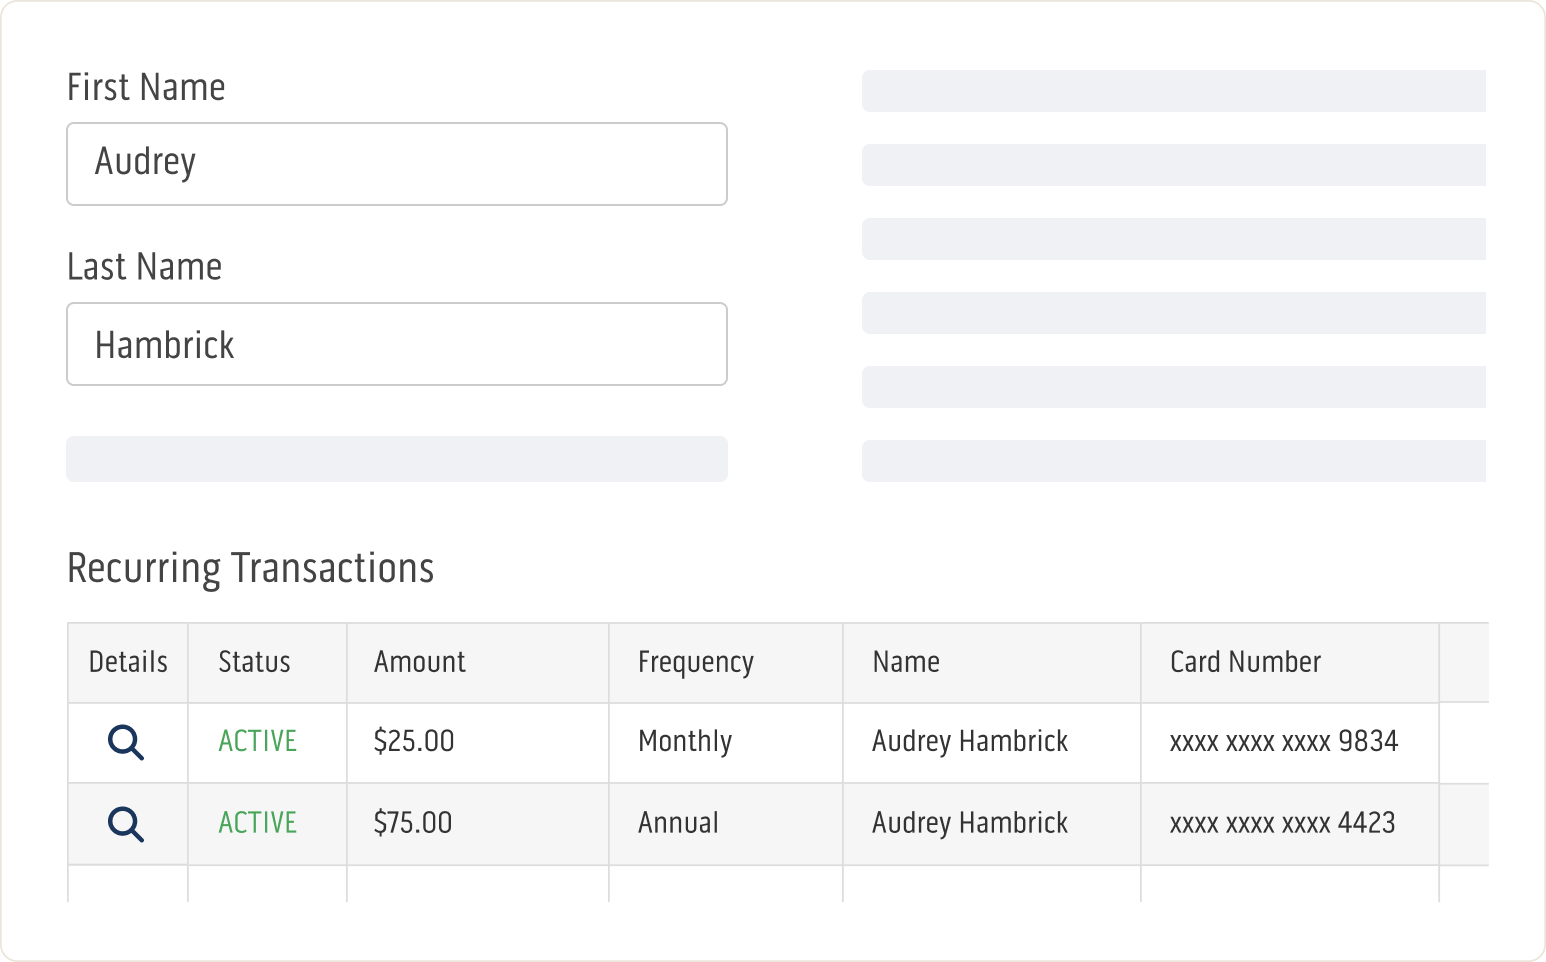Sort by the Card Number column header
1546x962 pixels.
(1245, 662)
